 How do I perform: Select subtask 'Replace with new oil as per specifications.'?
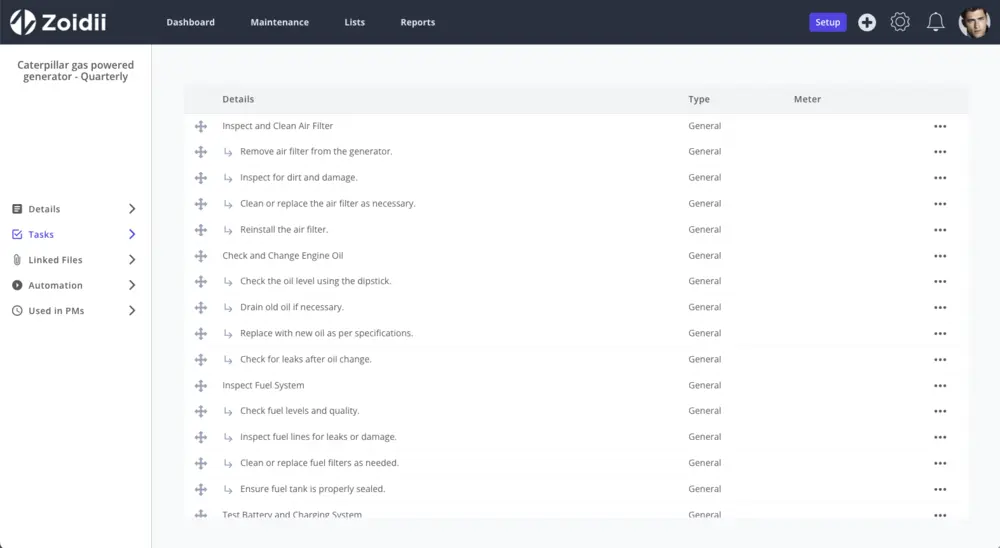pos(327,333)
